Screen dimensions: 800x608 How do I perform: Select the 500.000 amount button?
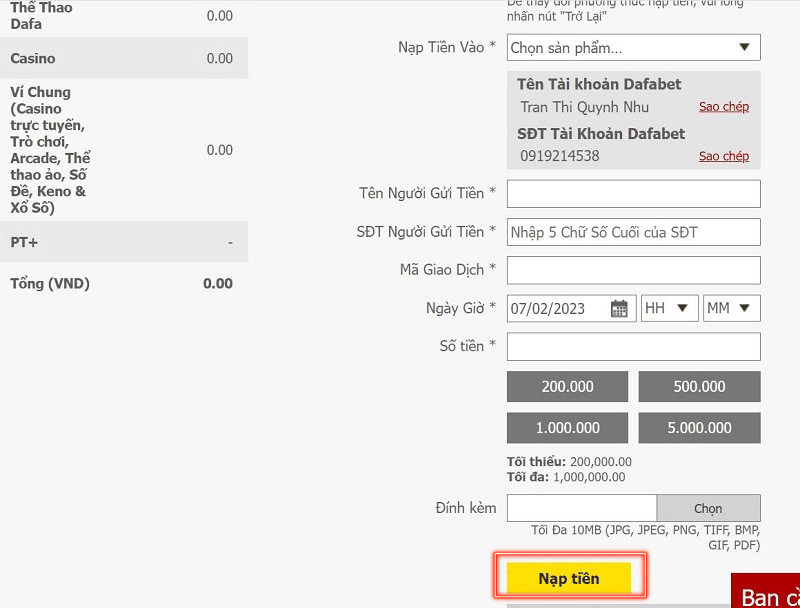point(699,387)
